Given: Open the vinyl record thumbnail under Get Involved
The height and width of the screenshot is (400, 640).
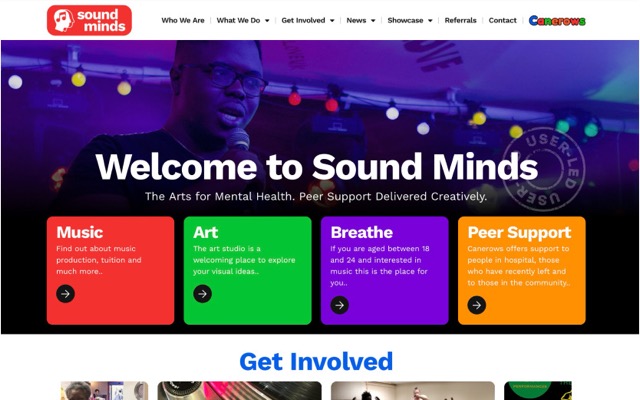Looking at the screenshot, I should 240,391.
